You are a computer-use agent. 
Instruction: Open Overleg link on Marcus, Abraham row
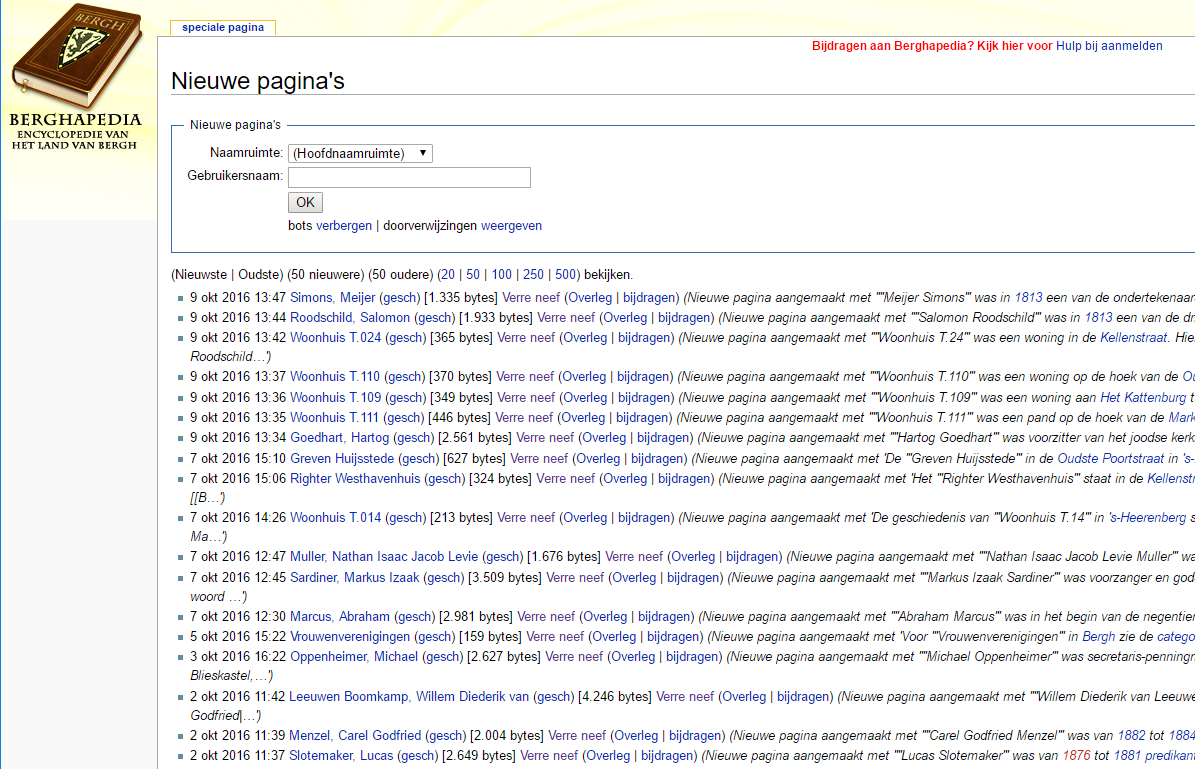click(605, 617)
